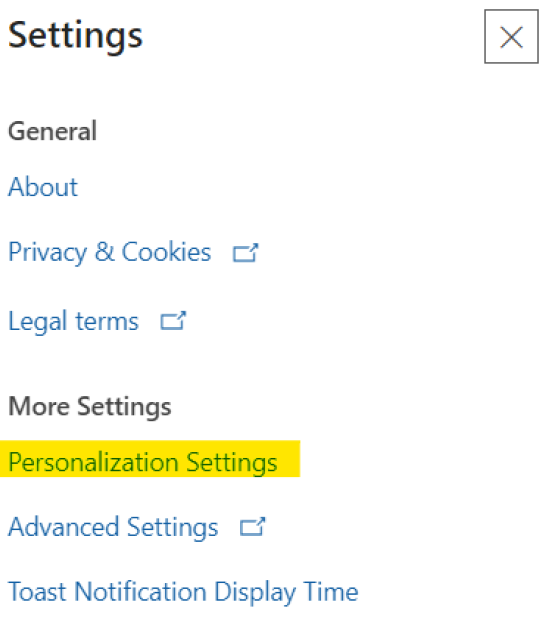The width and height of the screenshot is (539, 628).
Task: Click the word Advanced in Advanced Settings
Action: coord(64,527)
